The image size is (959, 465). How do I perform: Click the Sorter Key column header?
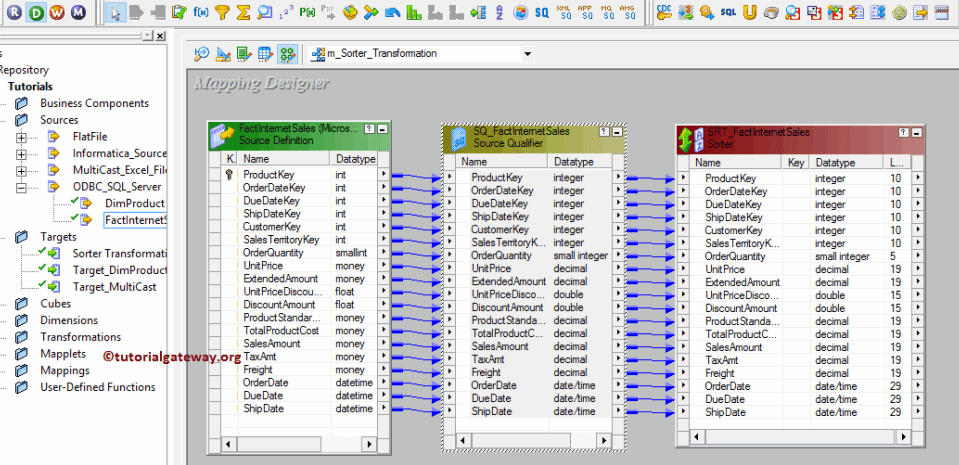[x=796, y=163]
